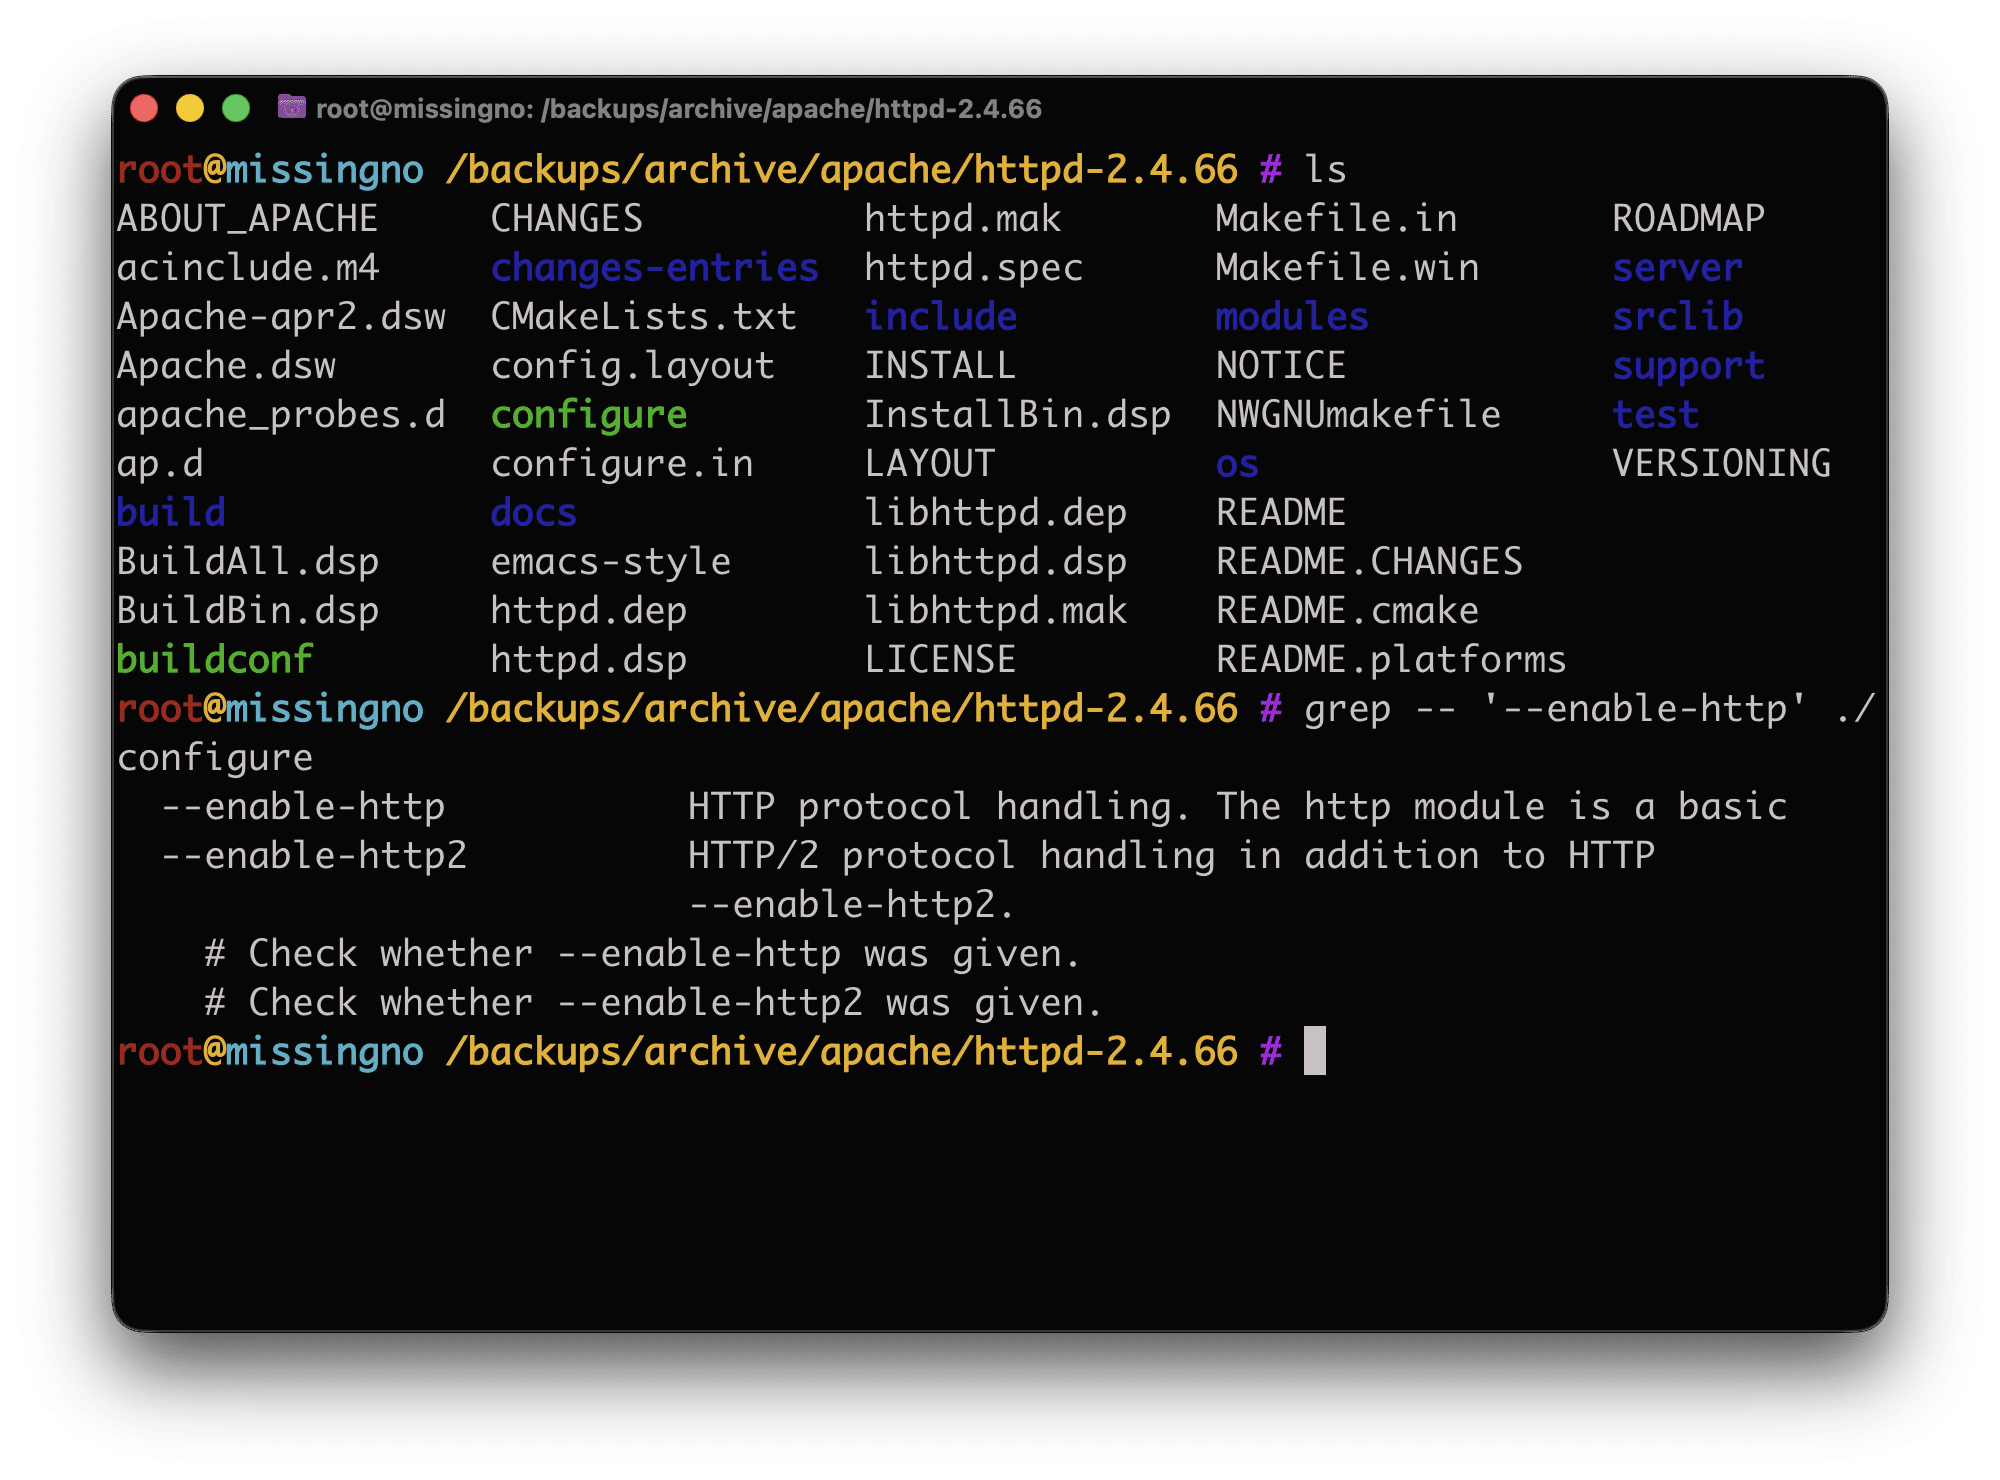Click the green 'configure' executable name
2000x1480 pixels.
(588, 415)
